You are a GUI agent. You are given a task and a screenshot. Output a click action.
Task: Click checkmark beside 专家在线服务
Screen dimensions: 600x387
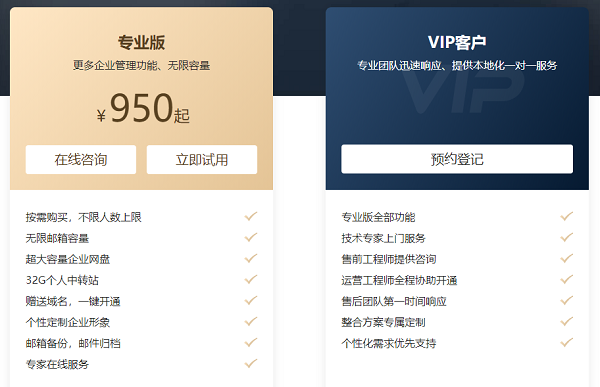[251, 364]
